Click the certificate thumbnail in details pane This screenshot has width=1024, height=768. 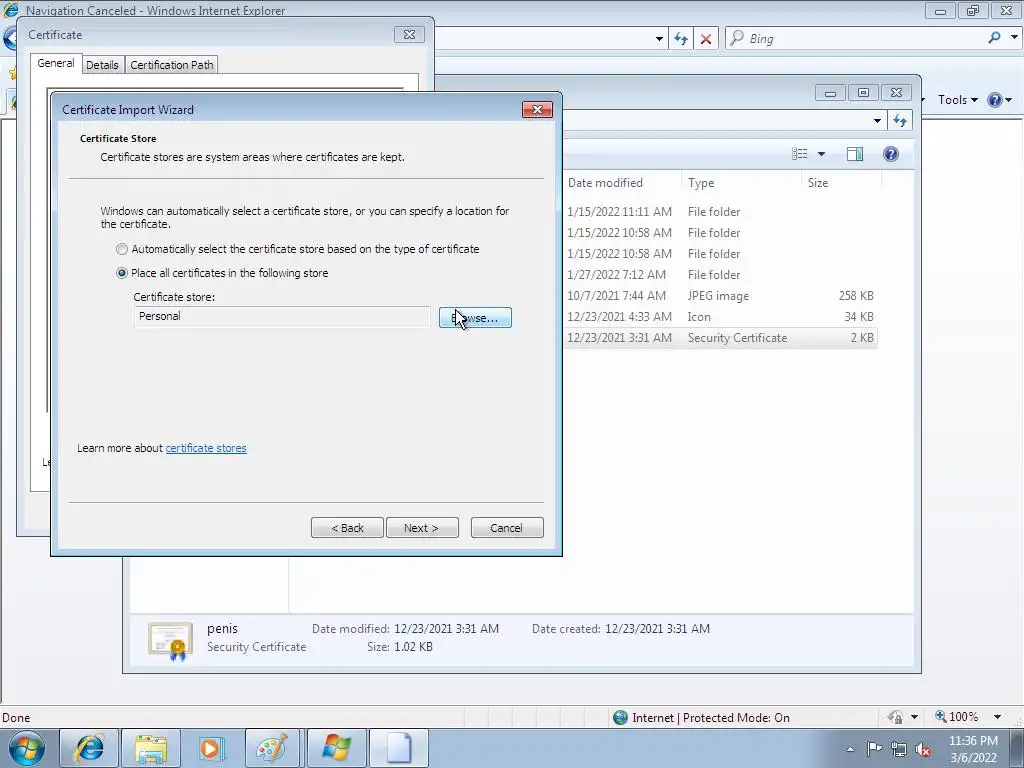(170, 641)
